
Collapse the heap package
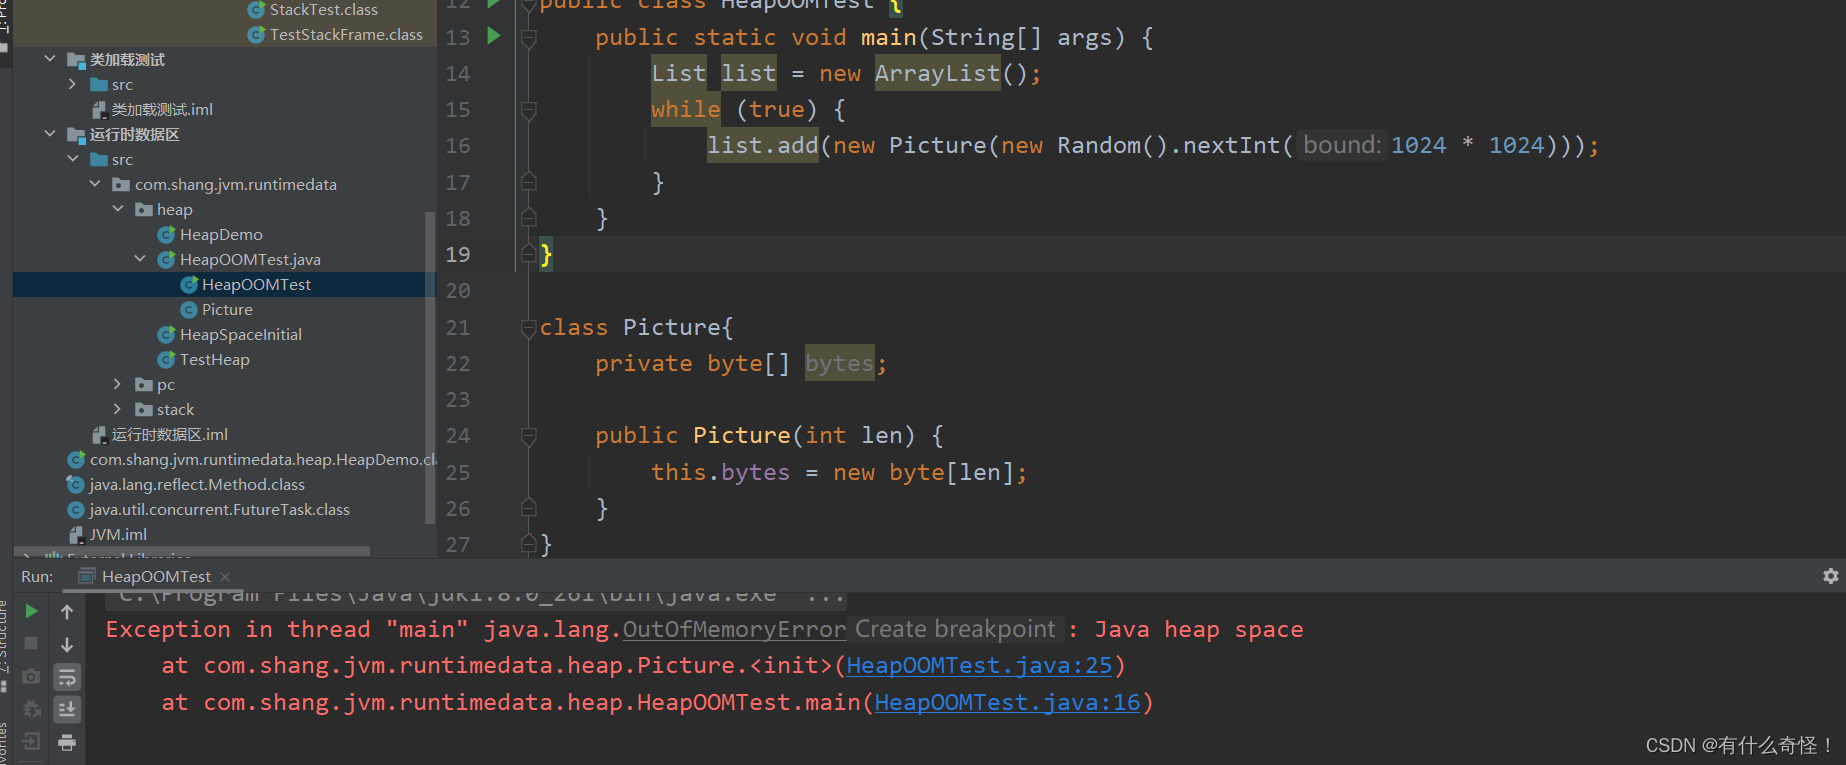[117, 209]
